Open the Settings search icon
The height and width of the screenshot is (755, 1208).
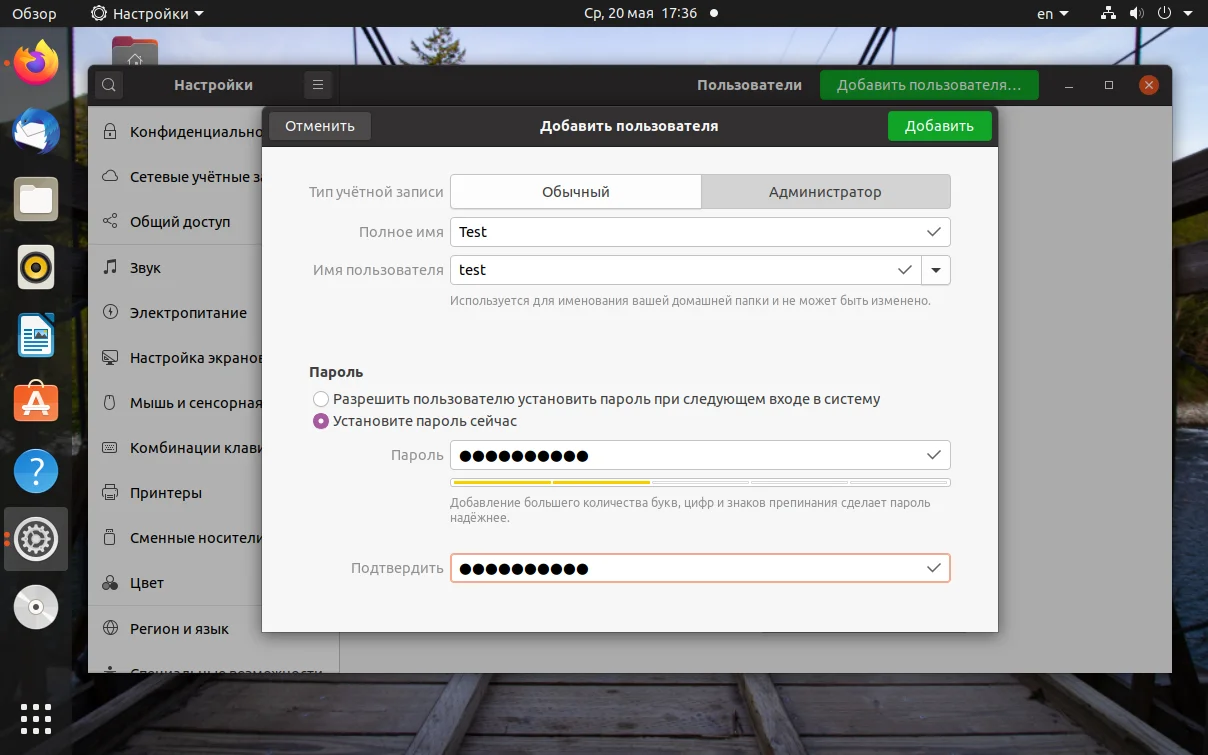109,86
